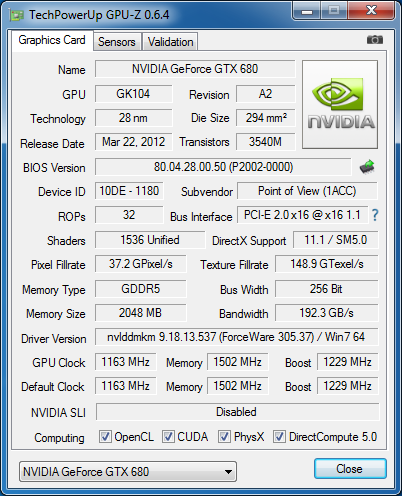
Task: Click the Memory Size field 2048 MB
Action: tap(141, 313)
